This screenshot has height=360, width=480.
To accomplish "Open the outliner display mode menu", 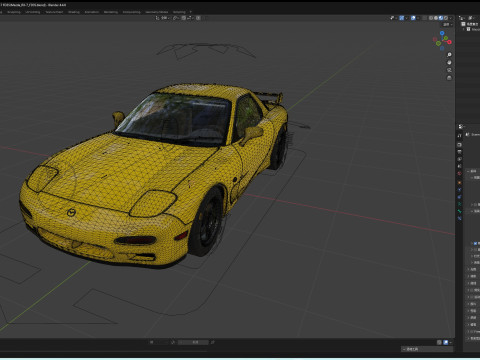I will pos(462,18).
